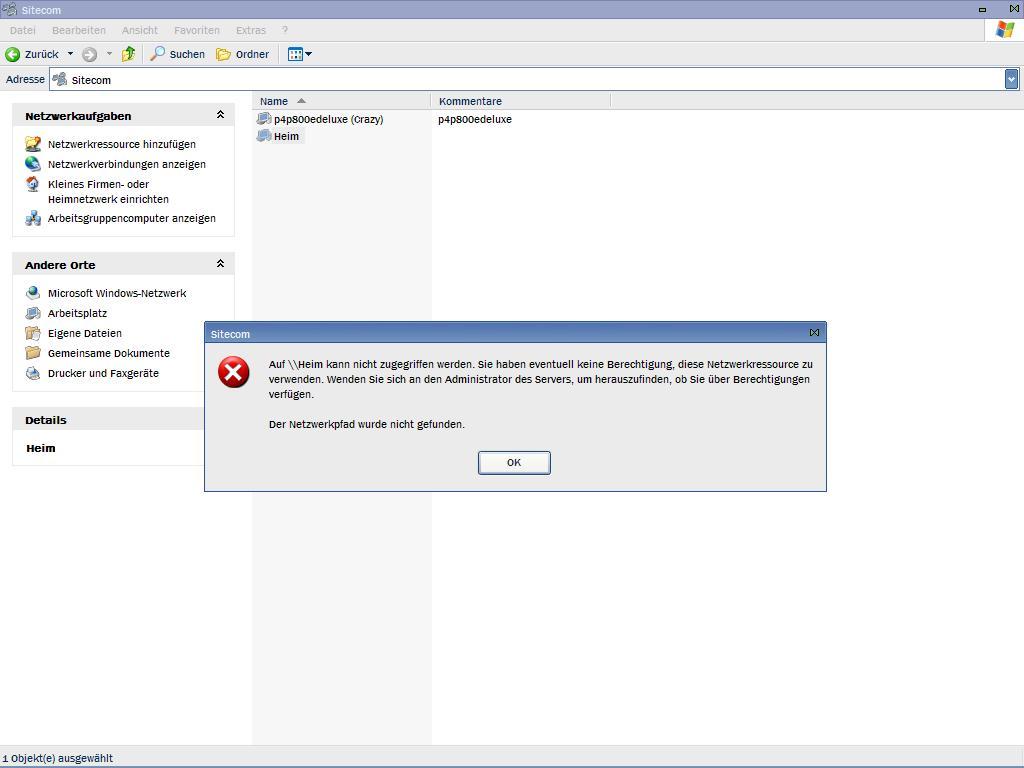Click the forward navigation arrow icon

tap(89, 54)
